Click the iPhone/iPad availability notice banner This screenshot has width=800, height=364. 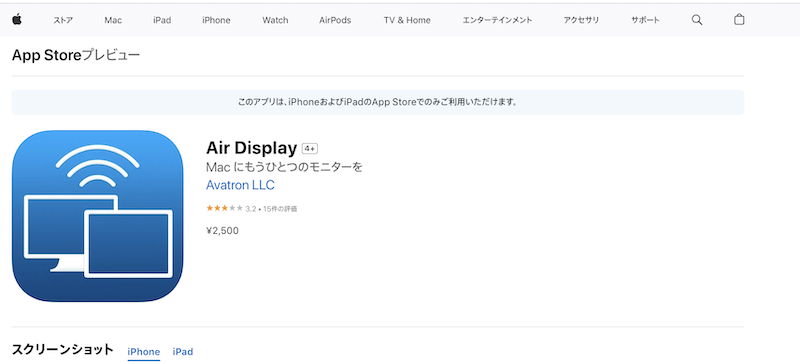click(x=378, y=102)
